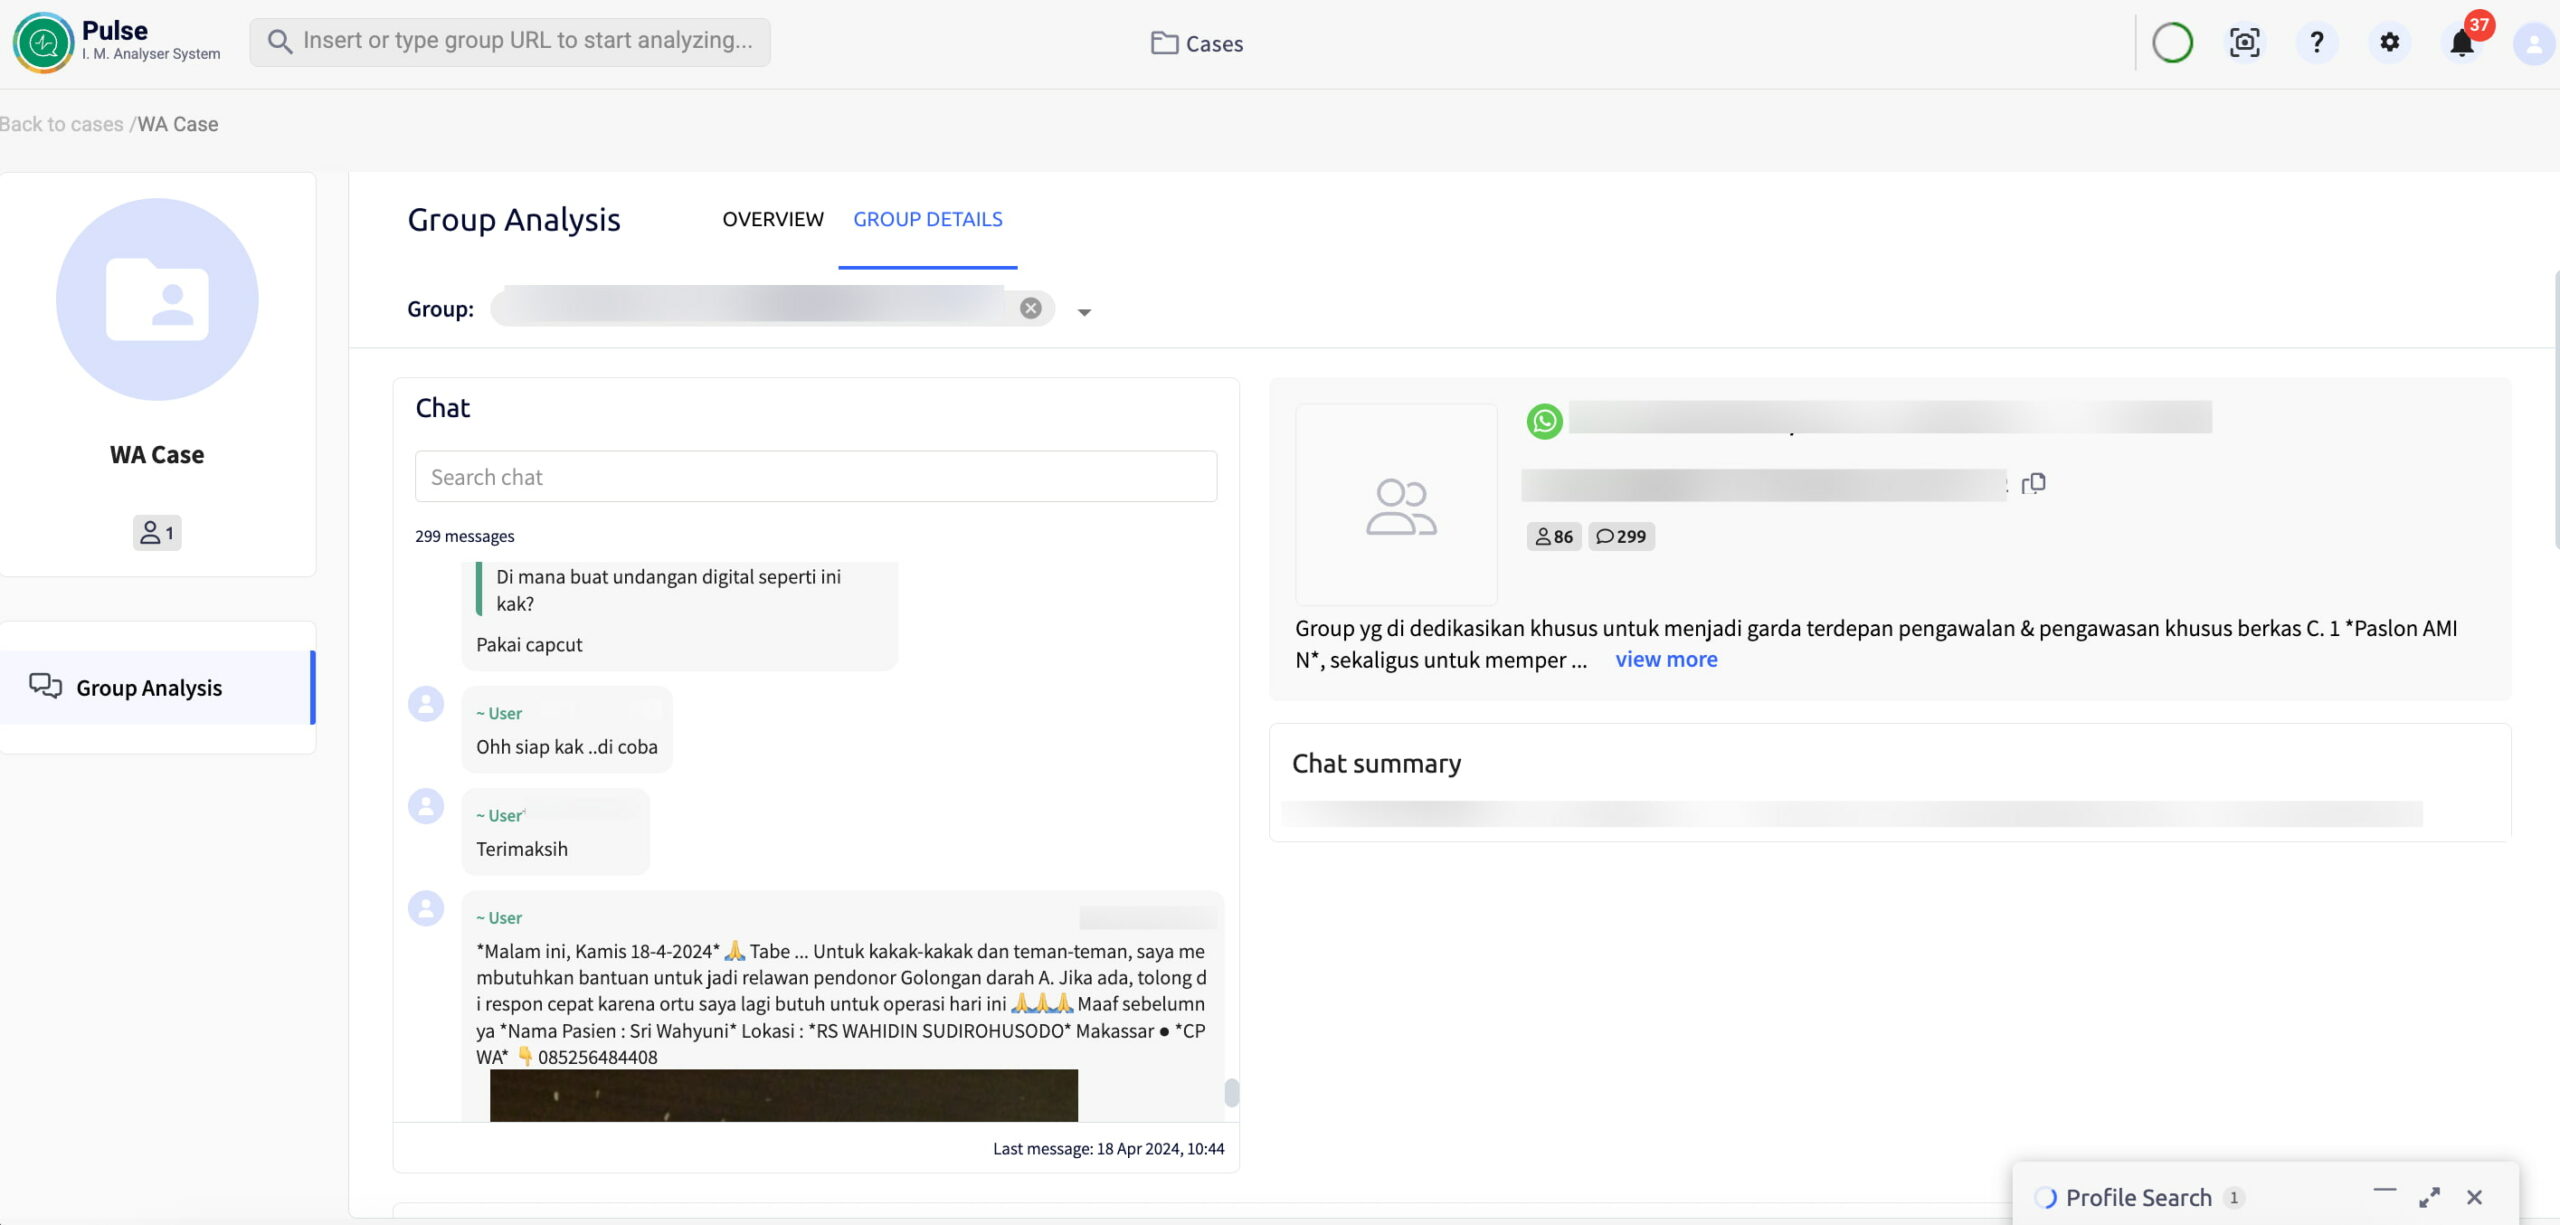Click the green status circle indicator
This screenshot has width=2560, height=1225.
point(2172,42)
